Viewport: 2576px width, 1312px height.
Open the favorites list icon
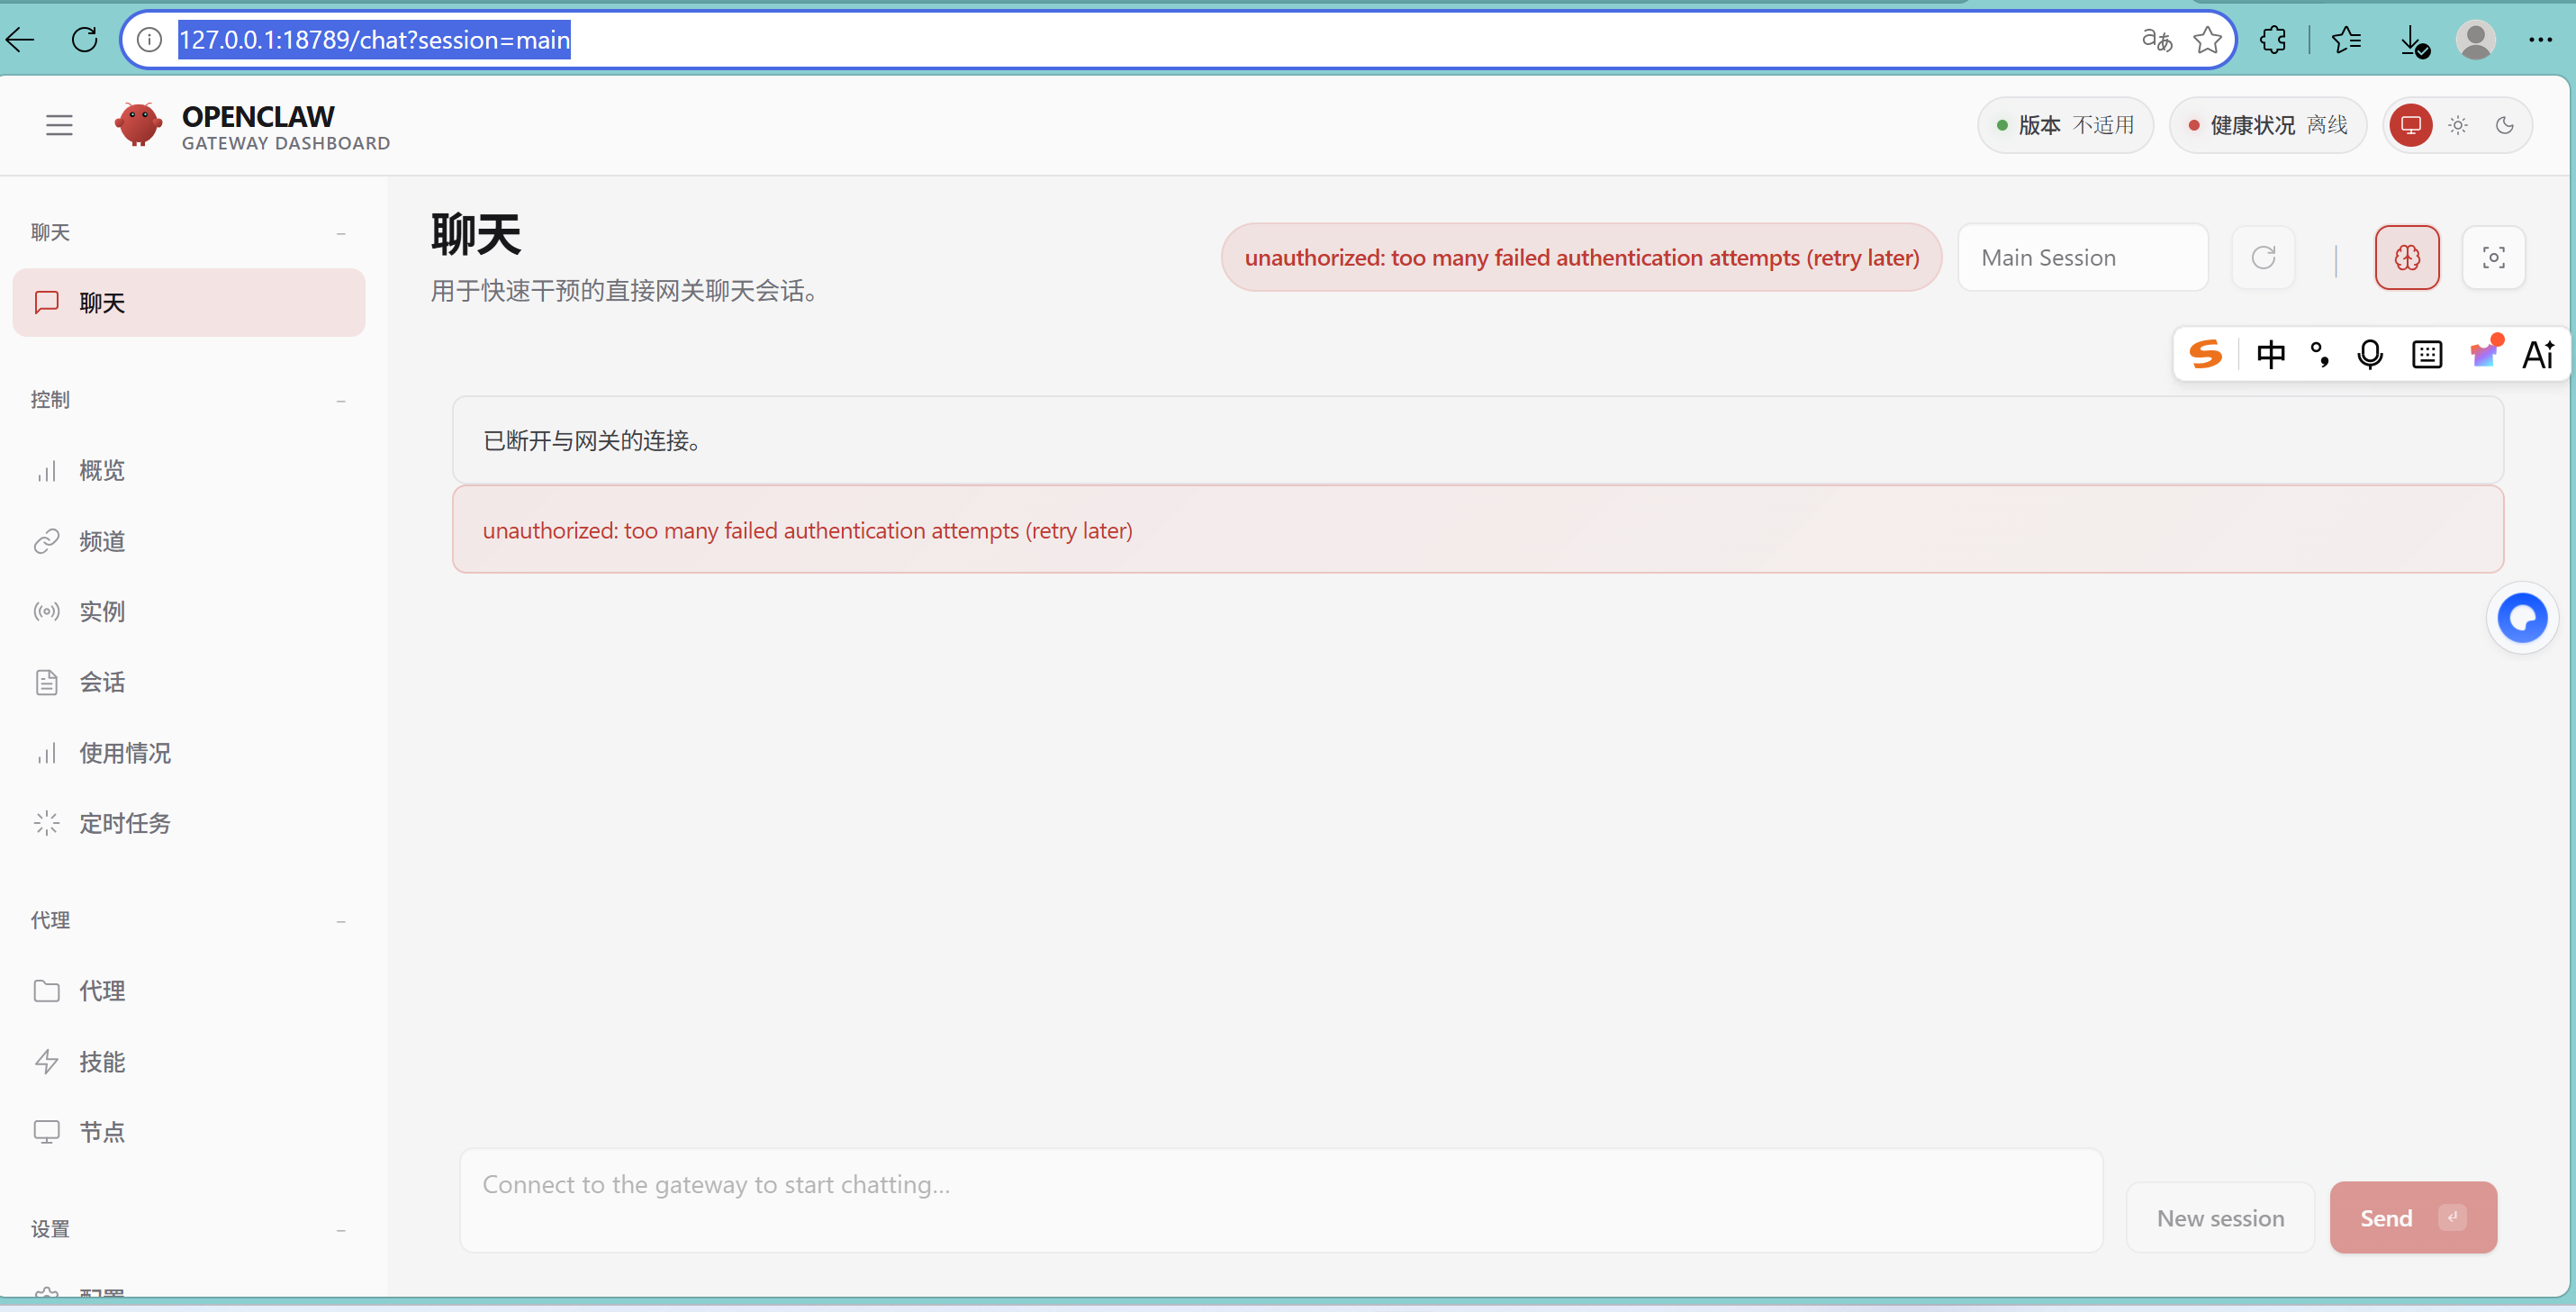pyautogui.click(x=2345, y=40)
